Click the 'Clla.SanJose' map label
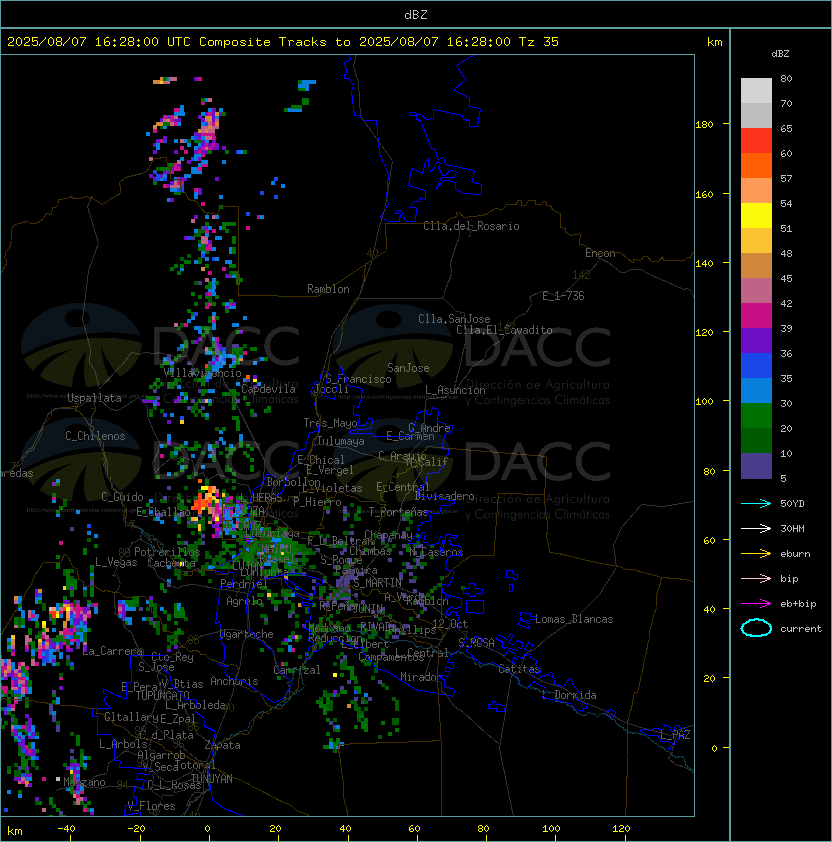 tap(454, 319)
